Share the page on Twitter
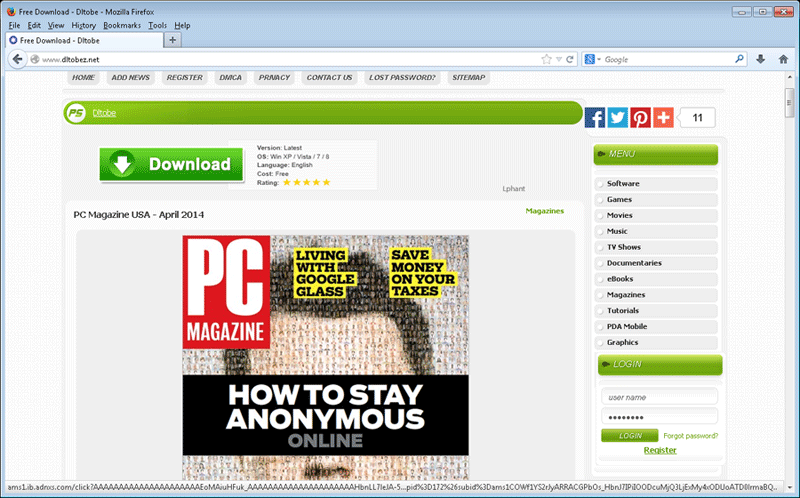Screen dimensions: 800x498 click(x=618, y=118)
